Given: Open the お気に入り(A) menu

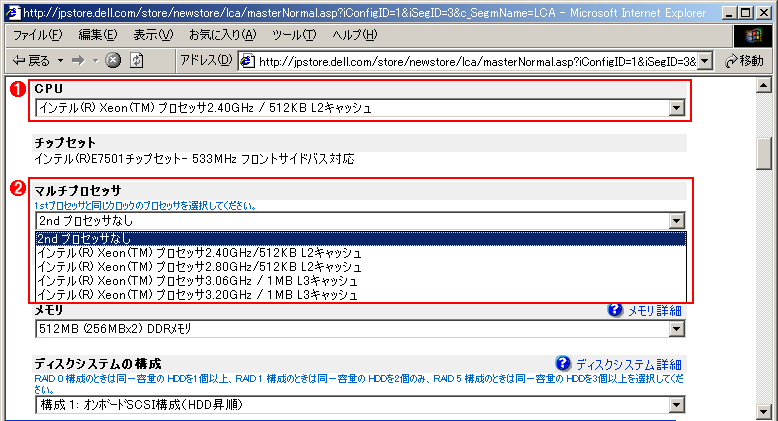Looking at the screenshot, I should click(x=223, y=35).
